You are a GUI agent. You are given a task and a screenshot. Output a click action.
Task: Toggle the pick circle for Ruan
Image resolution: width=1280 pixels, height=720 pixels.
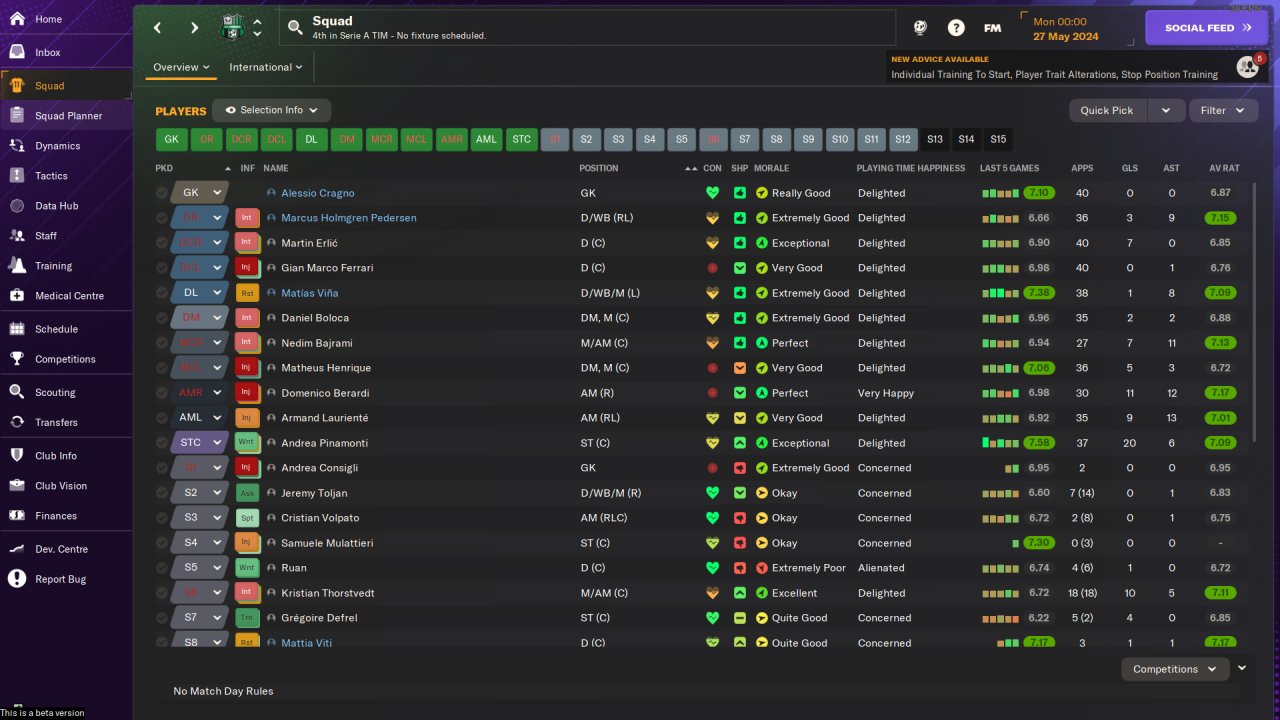(162, 568)
